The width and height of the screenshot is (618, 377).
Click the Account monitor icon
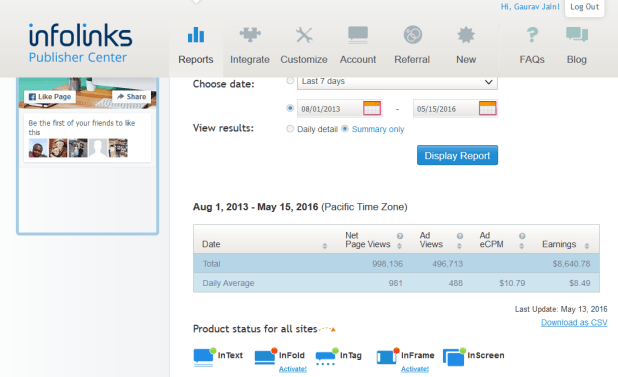pos(358,35)
